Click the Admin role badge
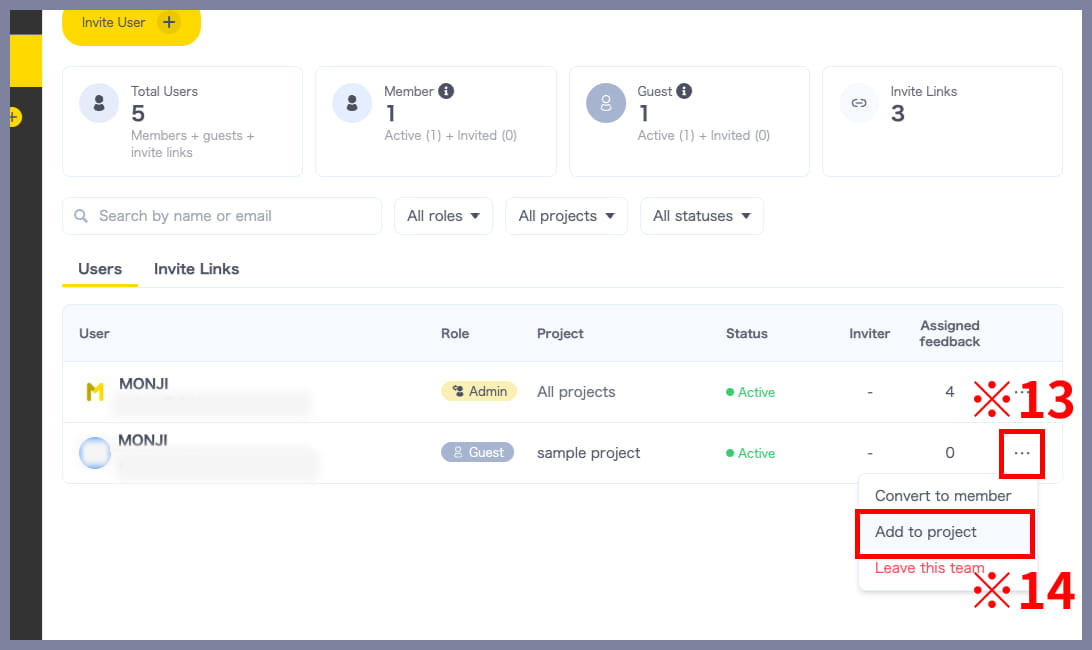 479,392
